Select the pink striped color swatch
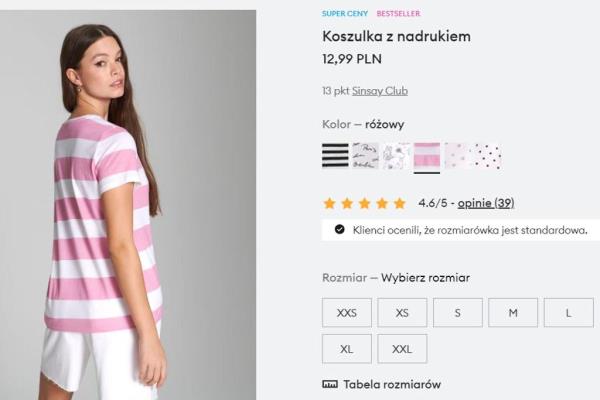Image resolution: width=600 pixels, height=400 pixels. coord(427,155)
